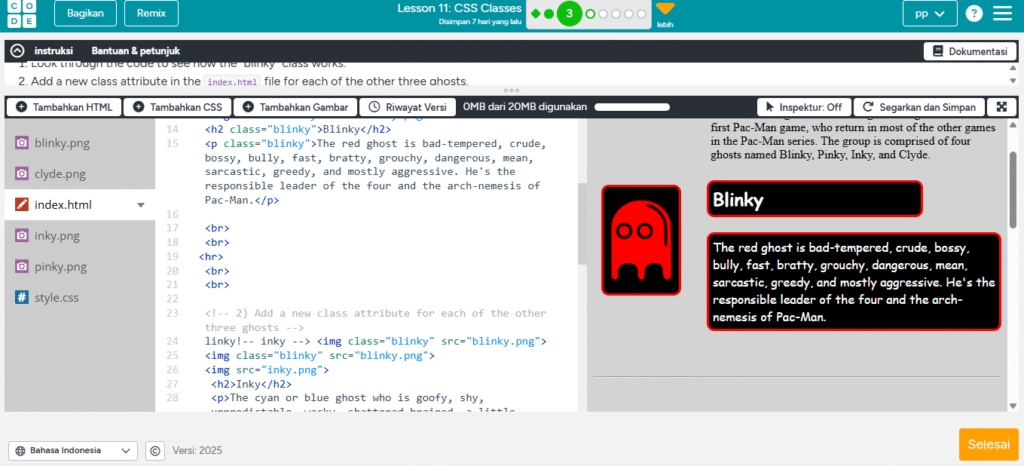
Task: Open the help question mark icon
Action: (x=973, y=13)
